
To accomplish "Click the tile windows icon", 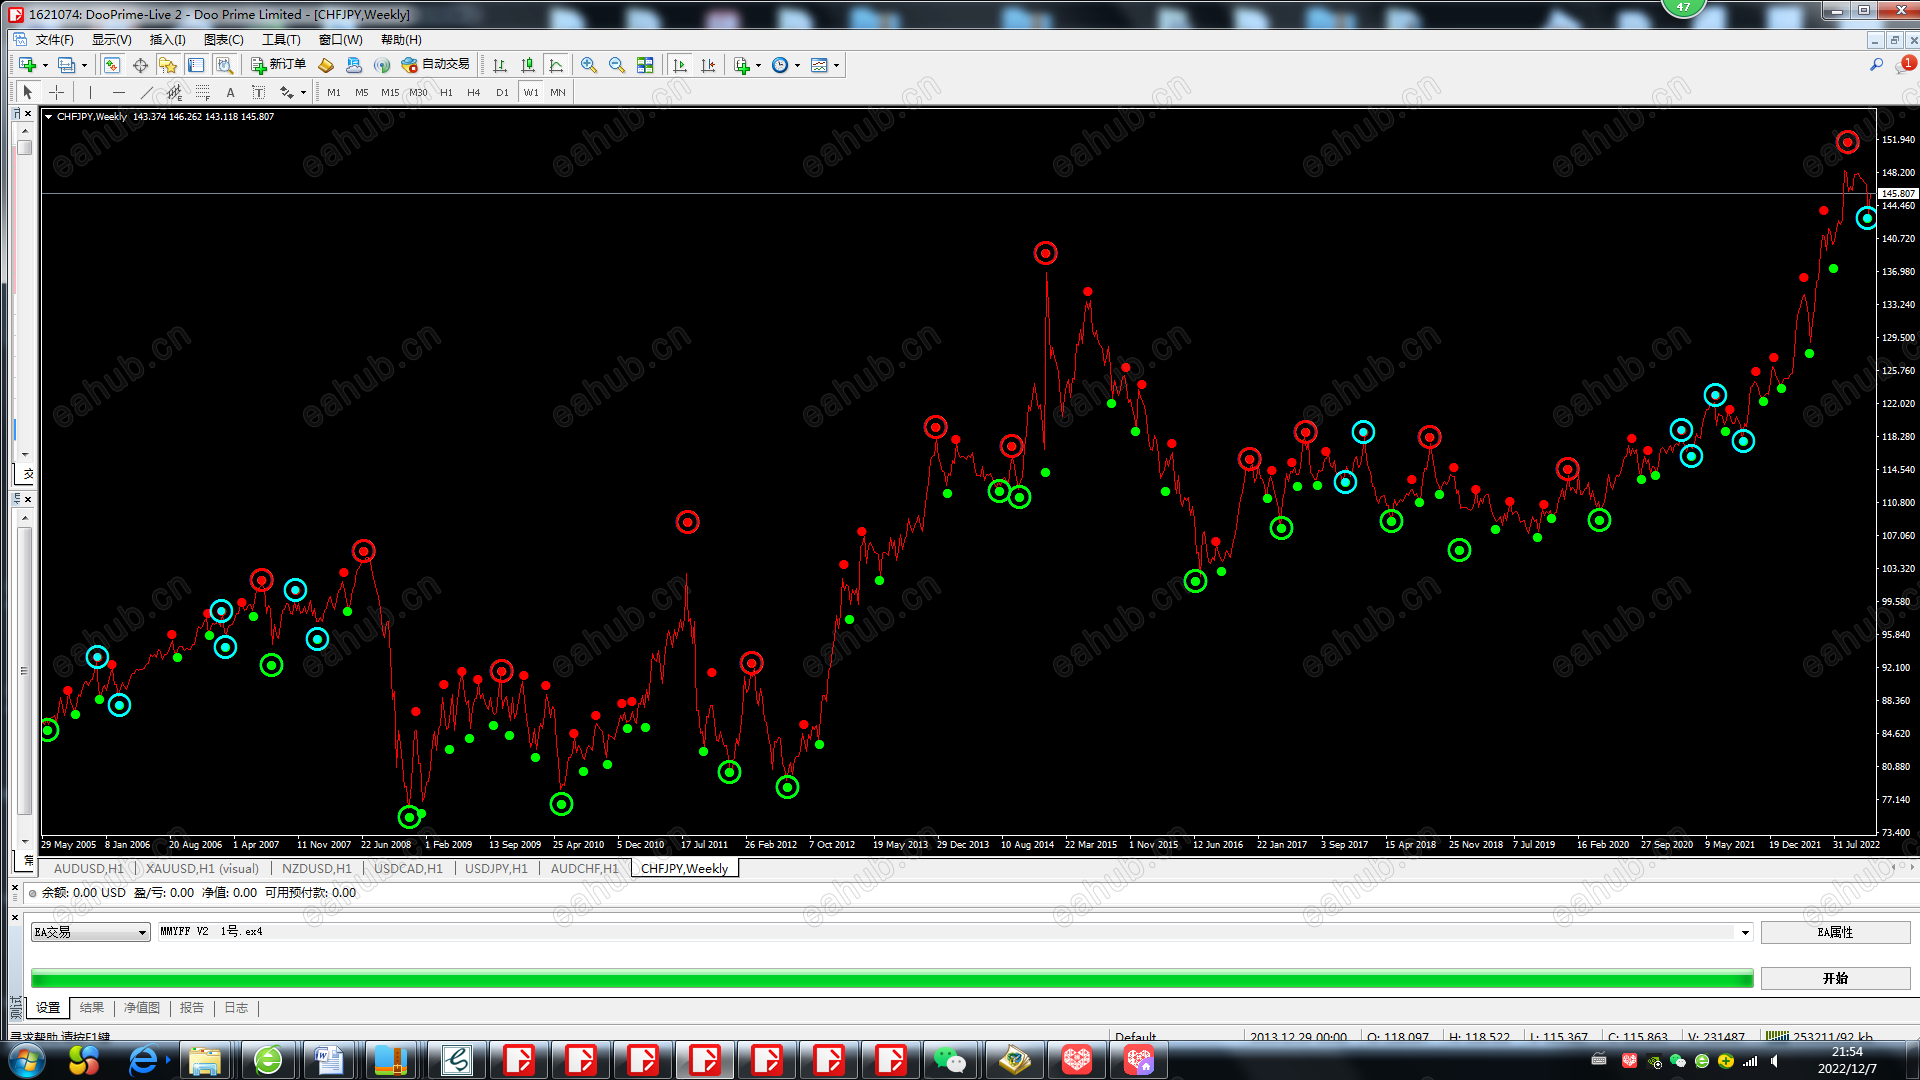I will (x=645, y=65).
